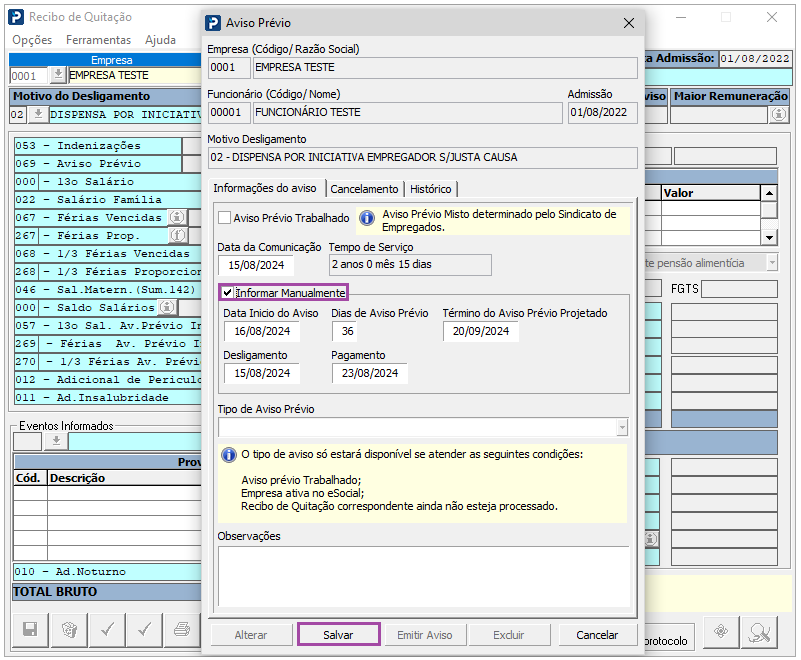
Task: Click the '046 - Sal.Matern.(Sum.142)' row
Action: pyautogui.click(x=108, y=289)
